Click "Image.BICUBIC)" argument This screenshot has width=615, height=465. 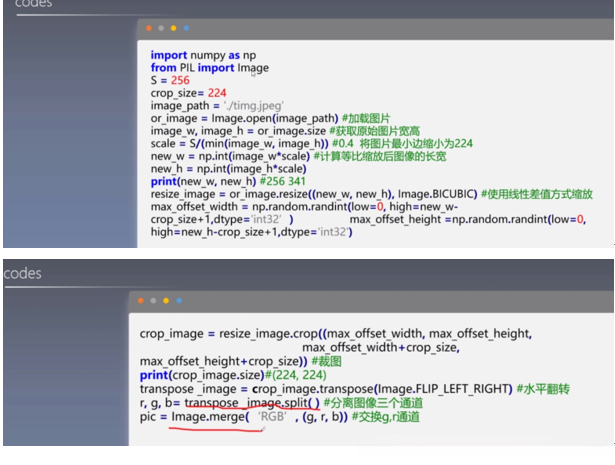(437, 194)
